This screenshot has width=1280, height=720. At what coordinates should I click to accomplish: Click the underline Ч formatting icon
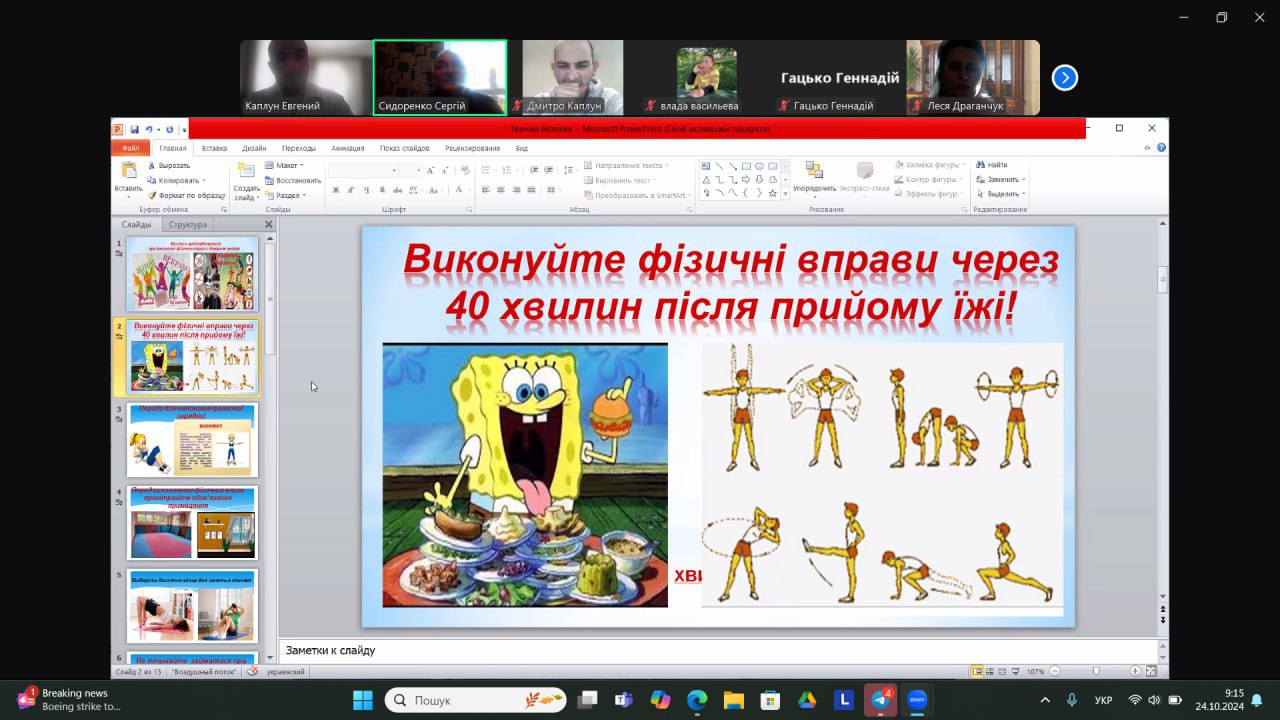(365, 189)
